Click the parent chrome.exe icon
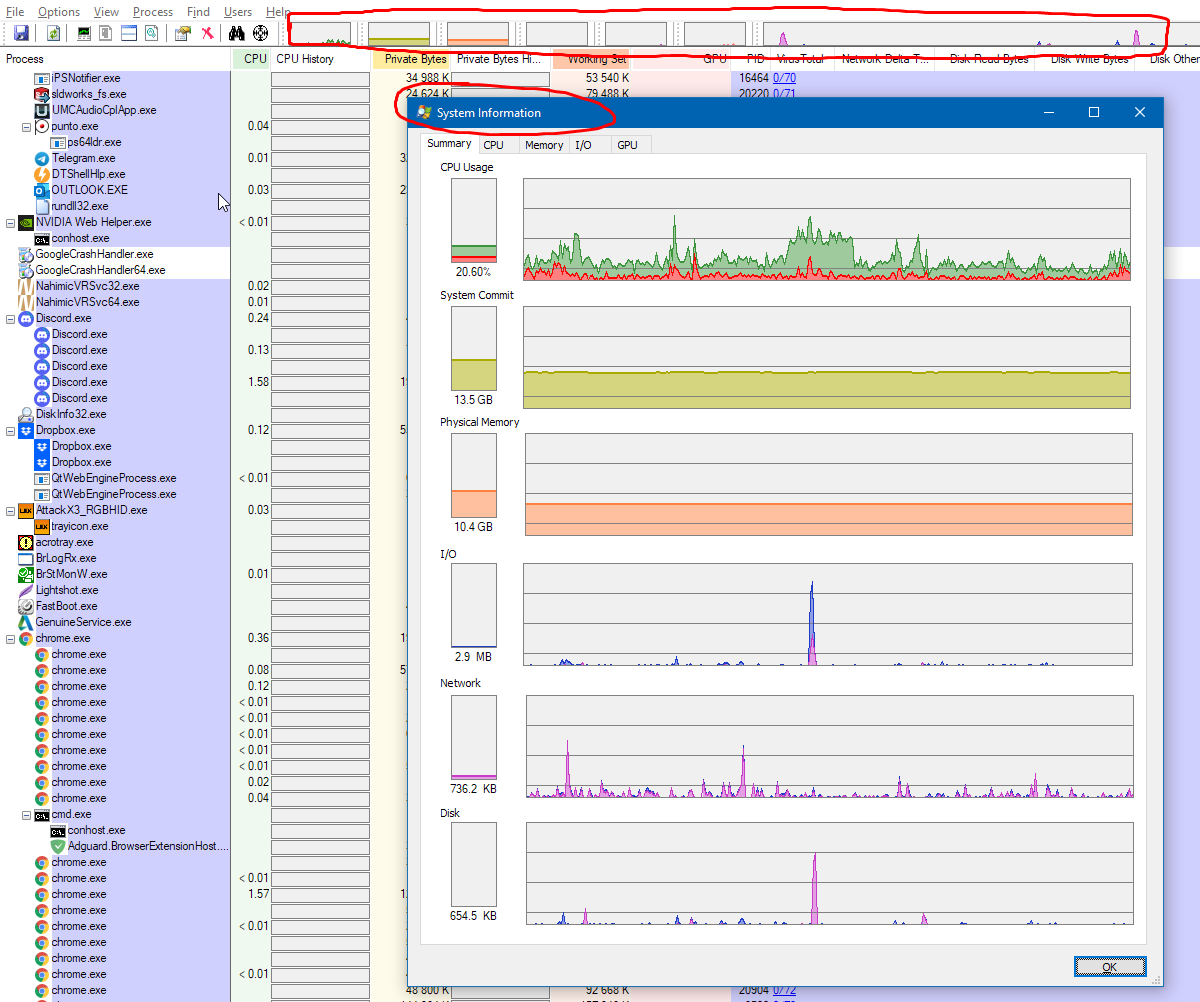Screen dimensions: 1200x1002 click(x=26, y=638)
